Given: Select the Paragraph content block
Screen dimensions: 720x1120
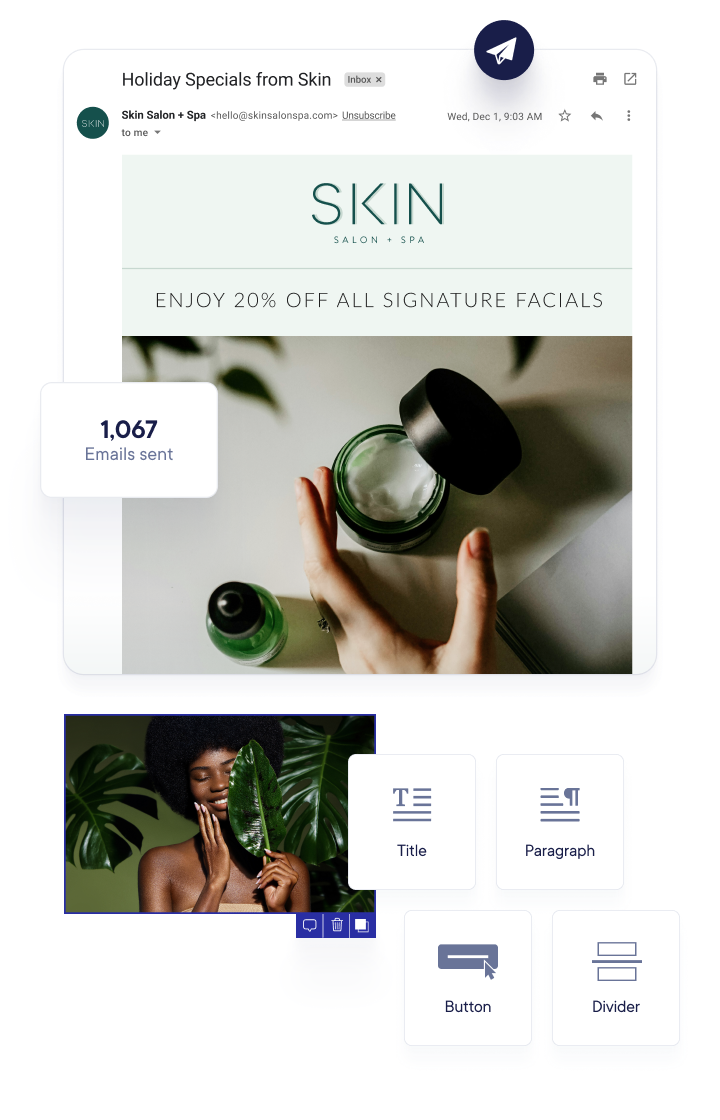Looking at the screenshot, I should [560, 821].
